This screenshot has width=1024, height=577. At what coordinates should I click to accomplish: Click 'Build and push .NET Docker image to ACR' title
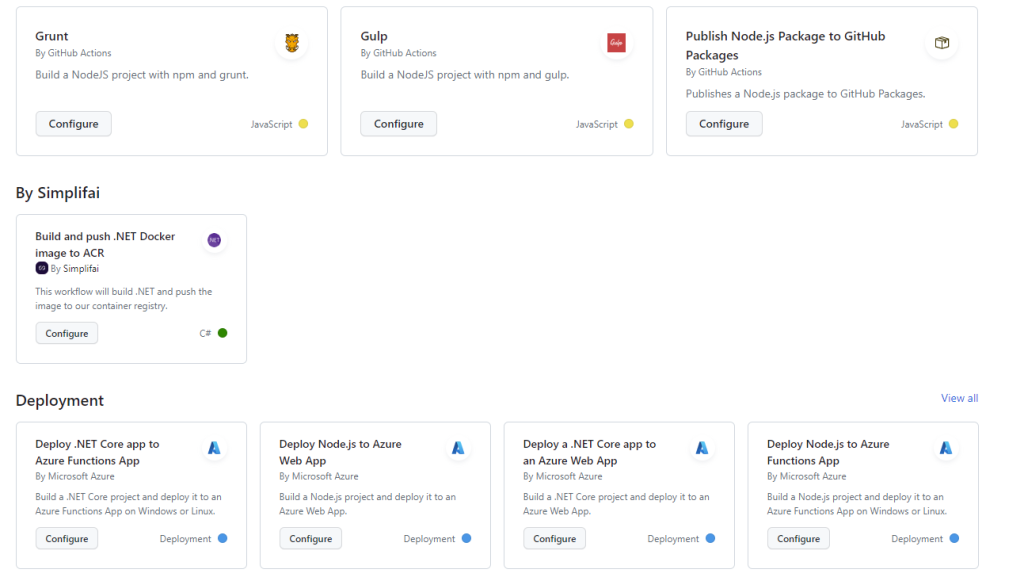105,245
